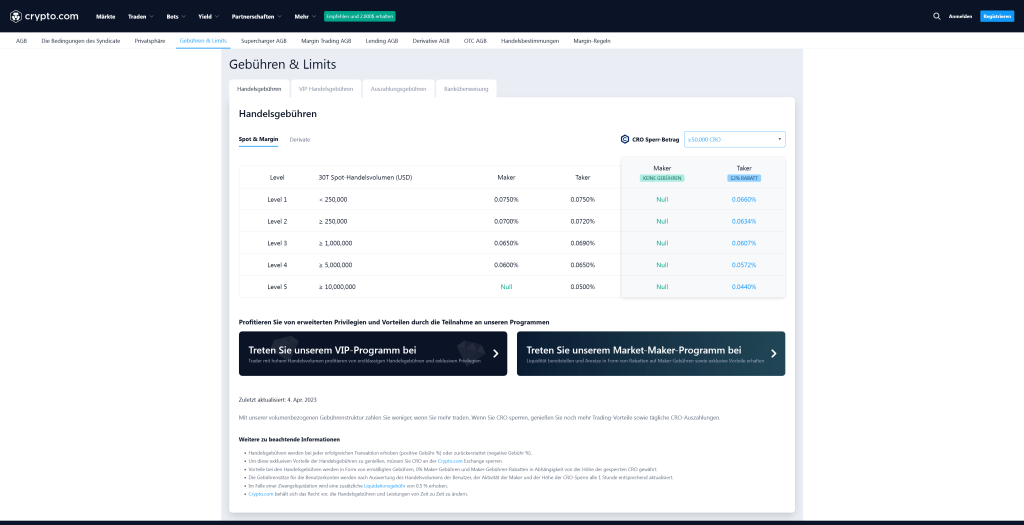Image resolution: width=1024 pixels, height=525 pixels.
Task: Open the Partnerschaften dropdown
Action: click(256, 17)
